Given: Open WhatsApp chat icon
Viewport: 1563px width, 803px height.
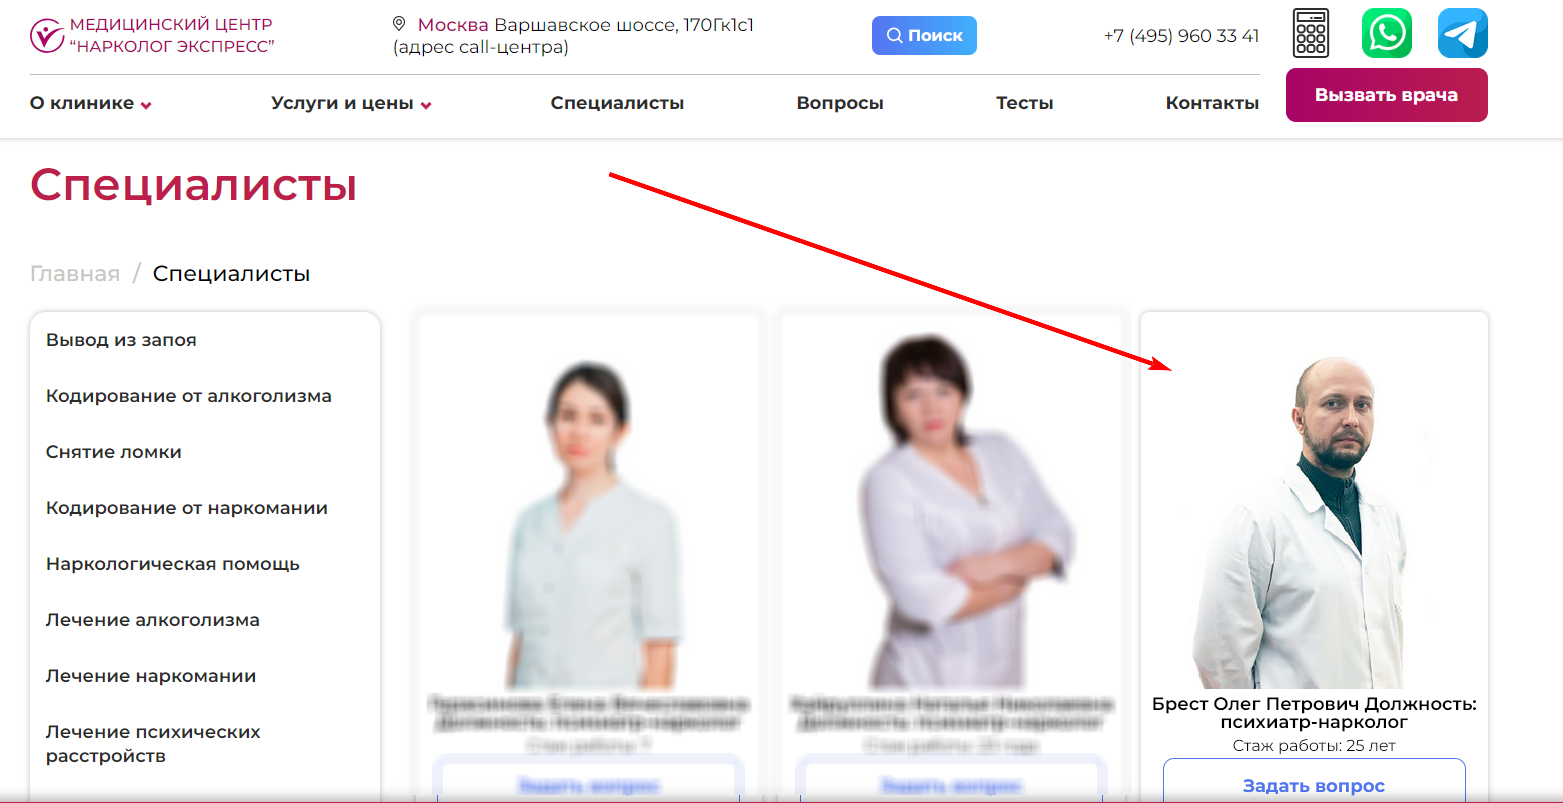Looking at the screenshot, I should pyautogui.click(x=1386, y=33).
